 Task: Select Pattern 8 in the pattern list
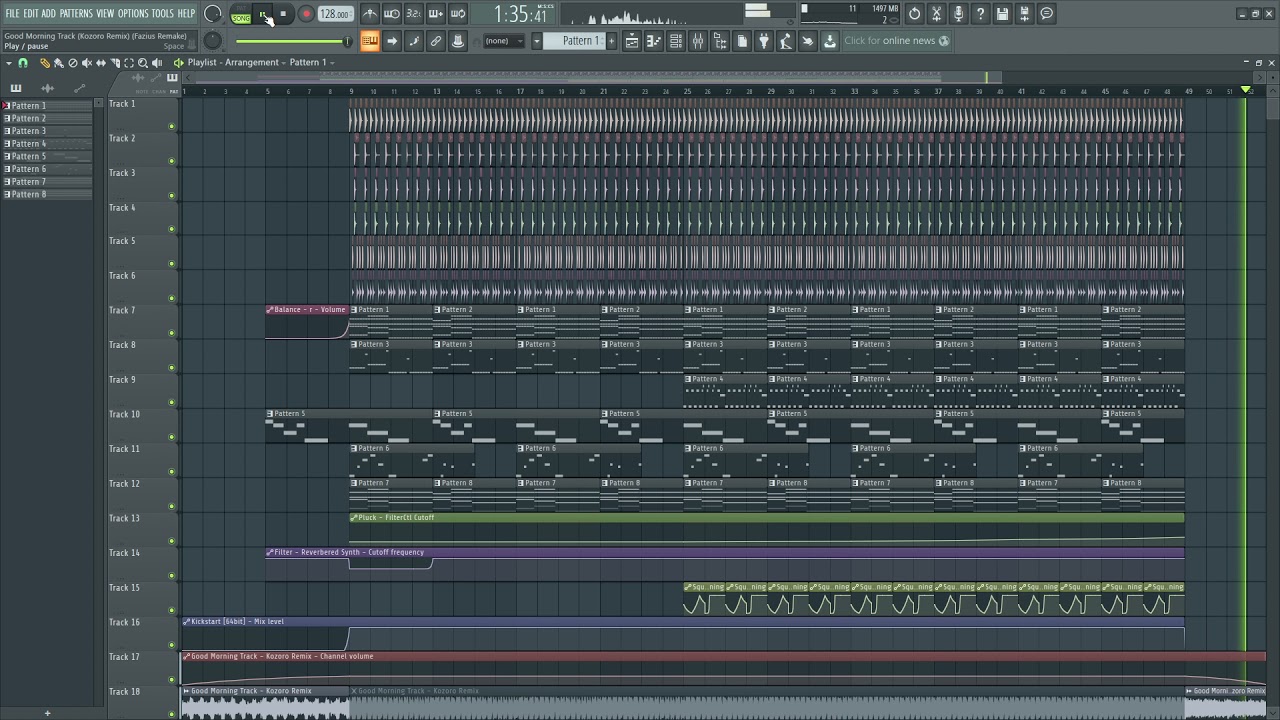pyautogui.click(x=47, y=194)
